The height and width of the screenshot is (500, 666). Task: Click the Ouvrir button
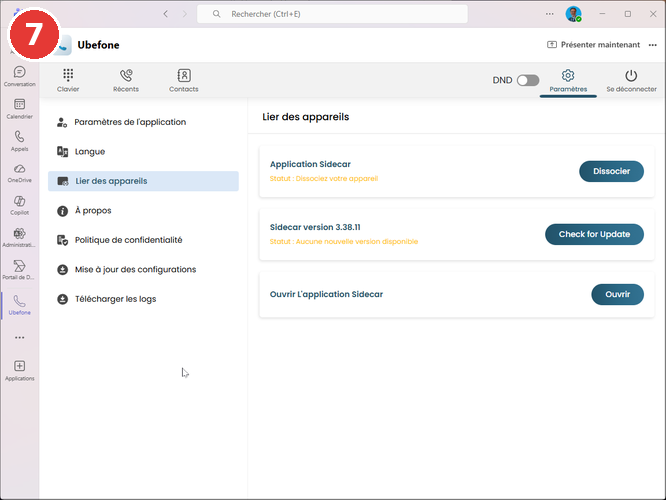point(618,294)
